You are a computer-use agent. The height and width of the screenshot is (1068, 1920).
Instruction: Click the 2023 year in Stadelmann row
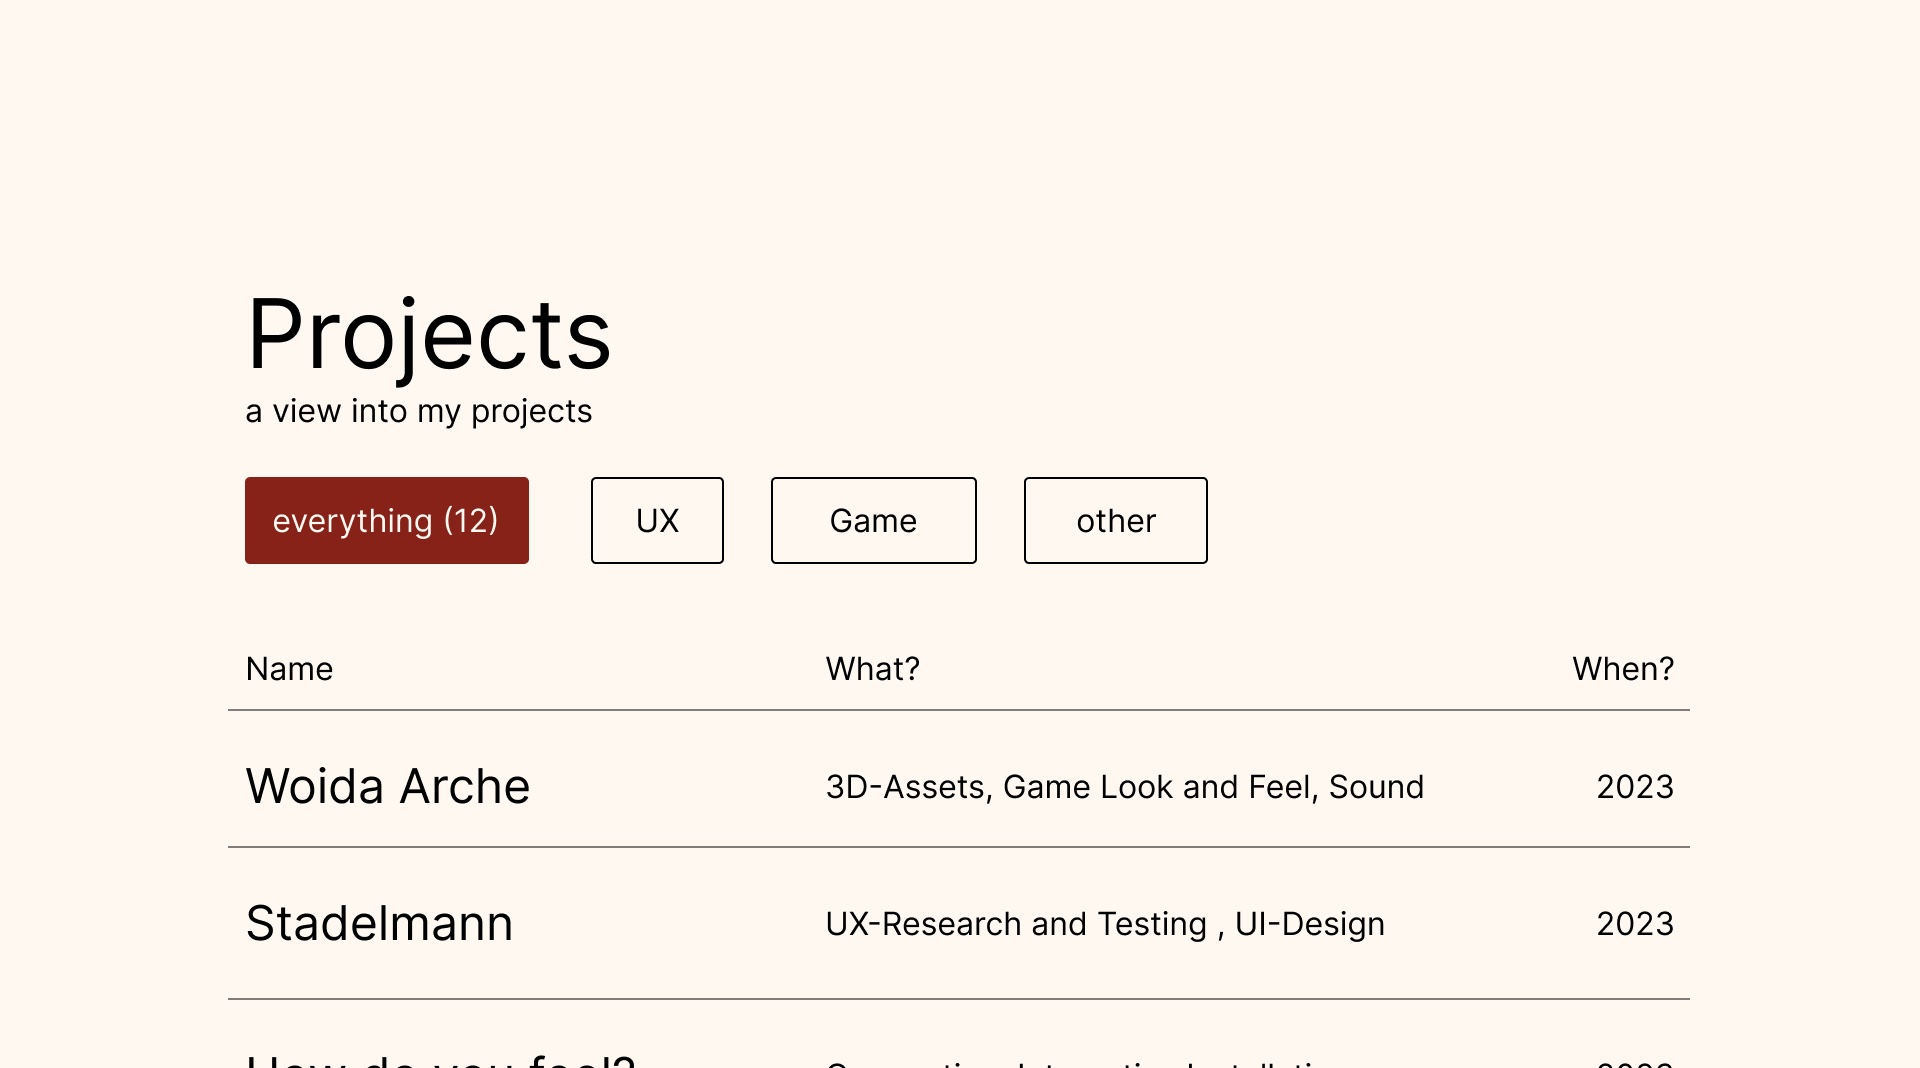pyautogui.click(x=1634, y=924)
